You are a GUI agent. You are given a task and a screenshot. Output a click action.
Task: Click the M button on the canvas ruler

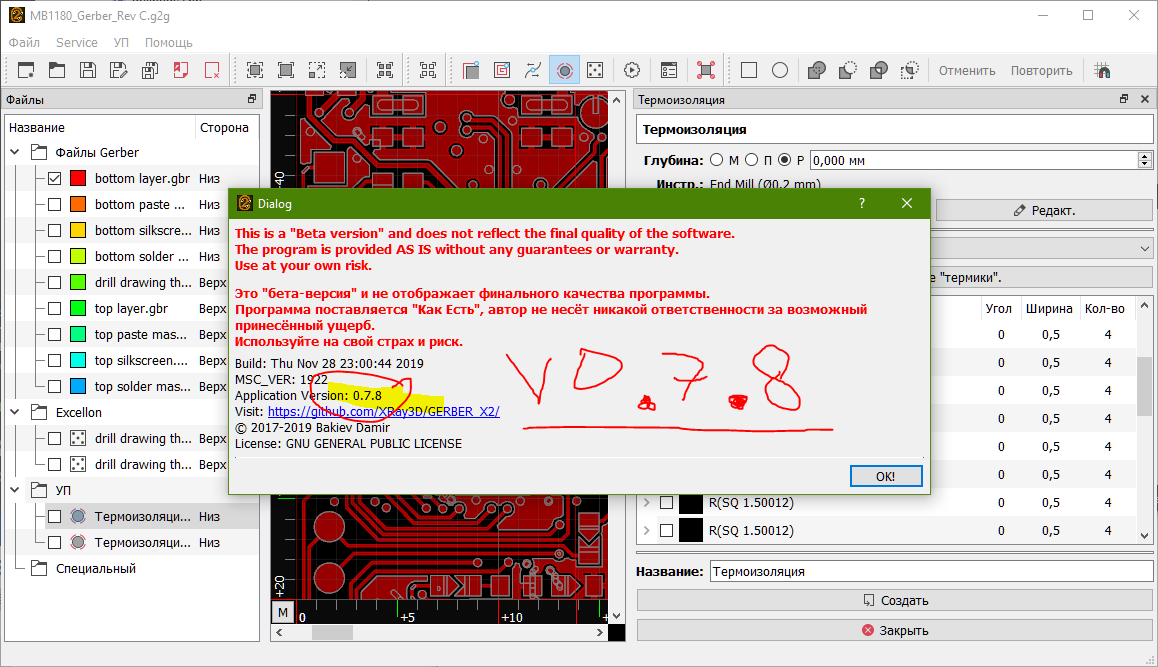[x=283, y=612]
